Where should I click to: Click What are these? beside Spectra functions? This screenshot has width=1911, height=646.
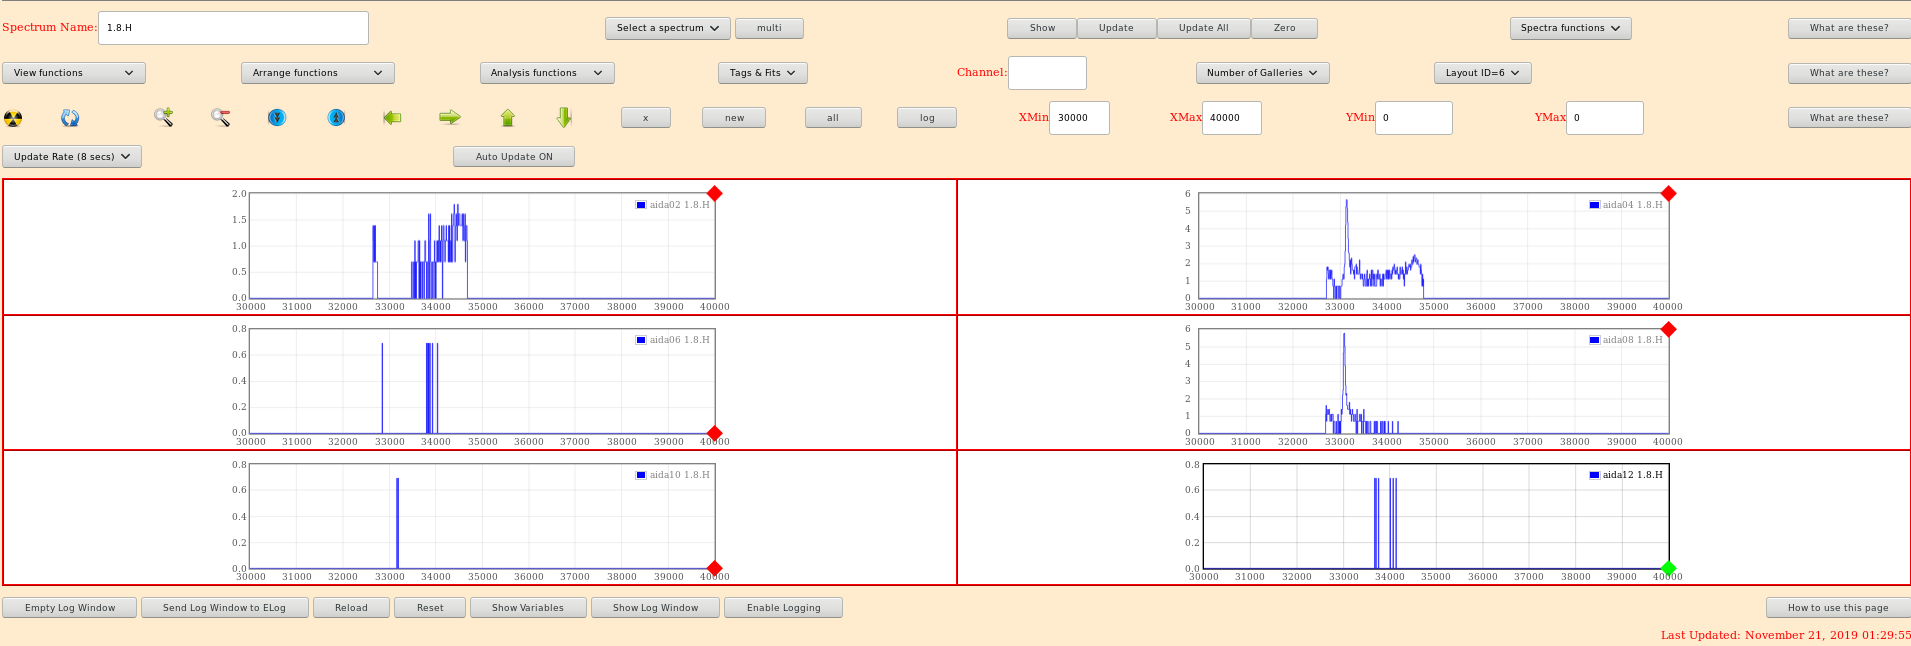pyautogui.click(x=1849, y=28)
